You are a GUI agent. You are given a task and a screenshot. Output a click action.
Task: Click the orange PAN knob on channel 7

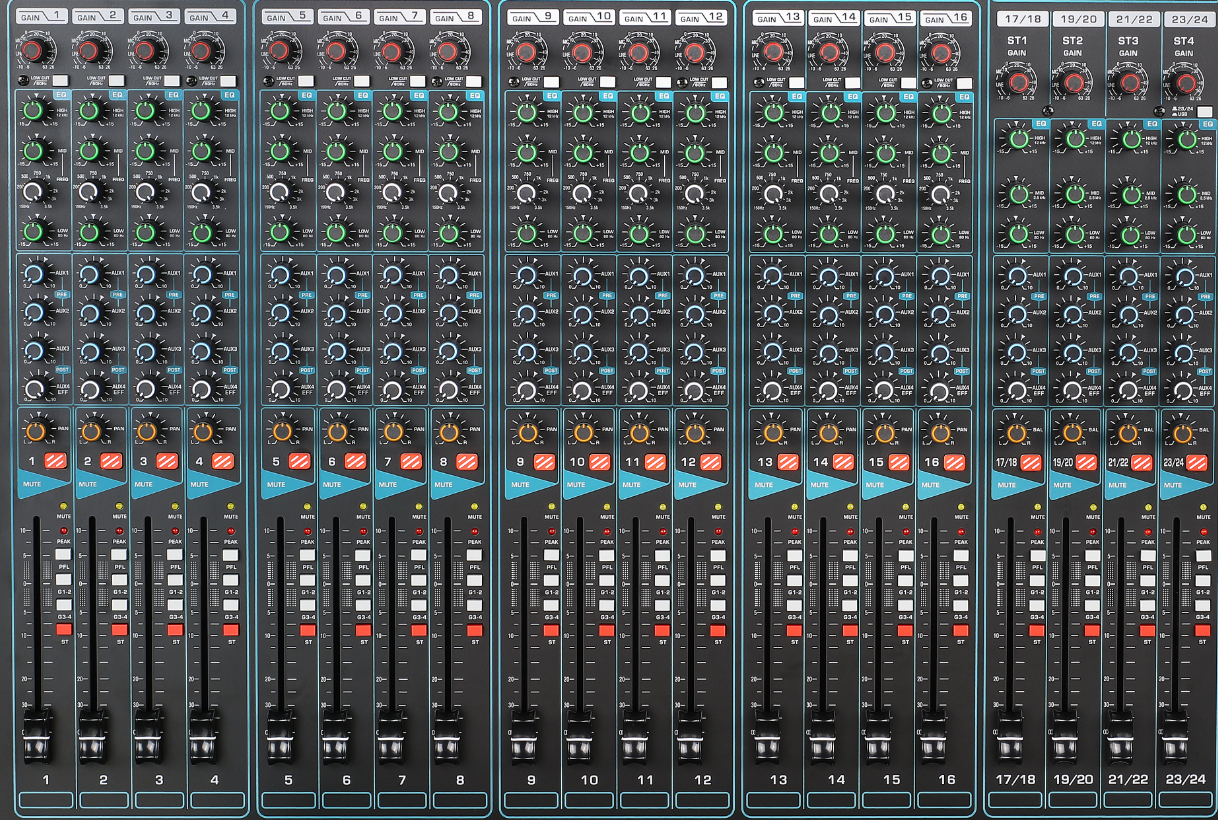coord(392,432)
